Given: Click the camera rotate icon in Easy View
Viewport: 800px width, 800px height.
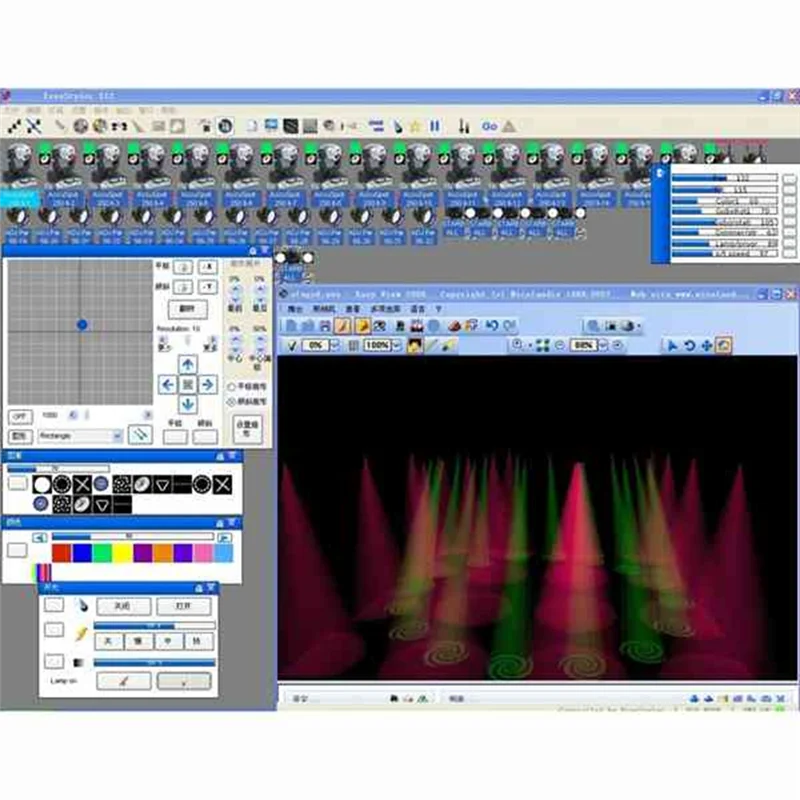Looking at the screenshot, I should 690,345.
